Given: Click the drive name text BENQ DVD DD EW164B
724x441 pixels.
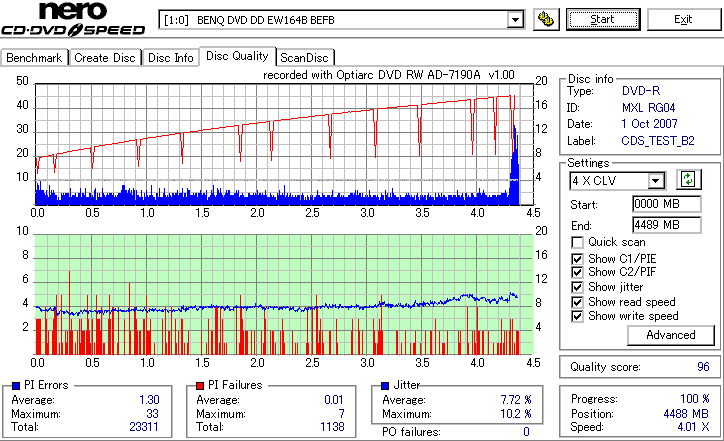Looking at the screenshot, I should pos(265,20).
